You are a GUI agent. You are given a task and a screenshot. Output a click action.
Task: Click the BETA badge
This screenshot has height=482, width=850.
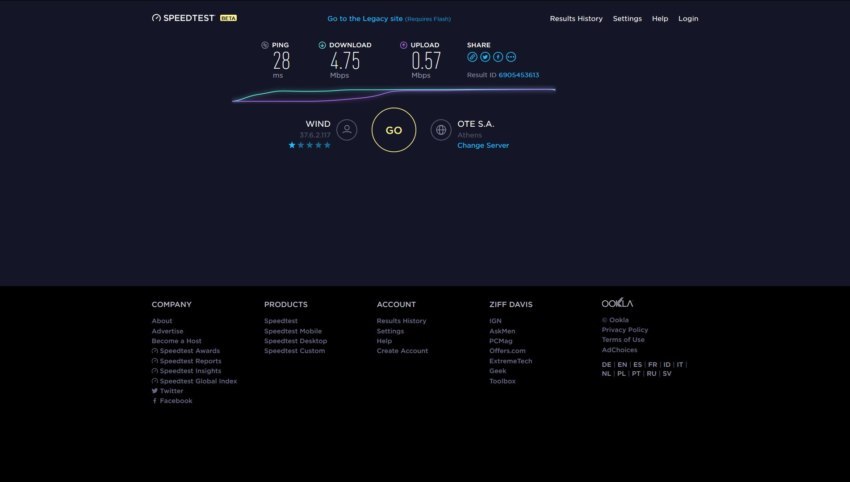coord(228,18)
